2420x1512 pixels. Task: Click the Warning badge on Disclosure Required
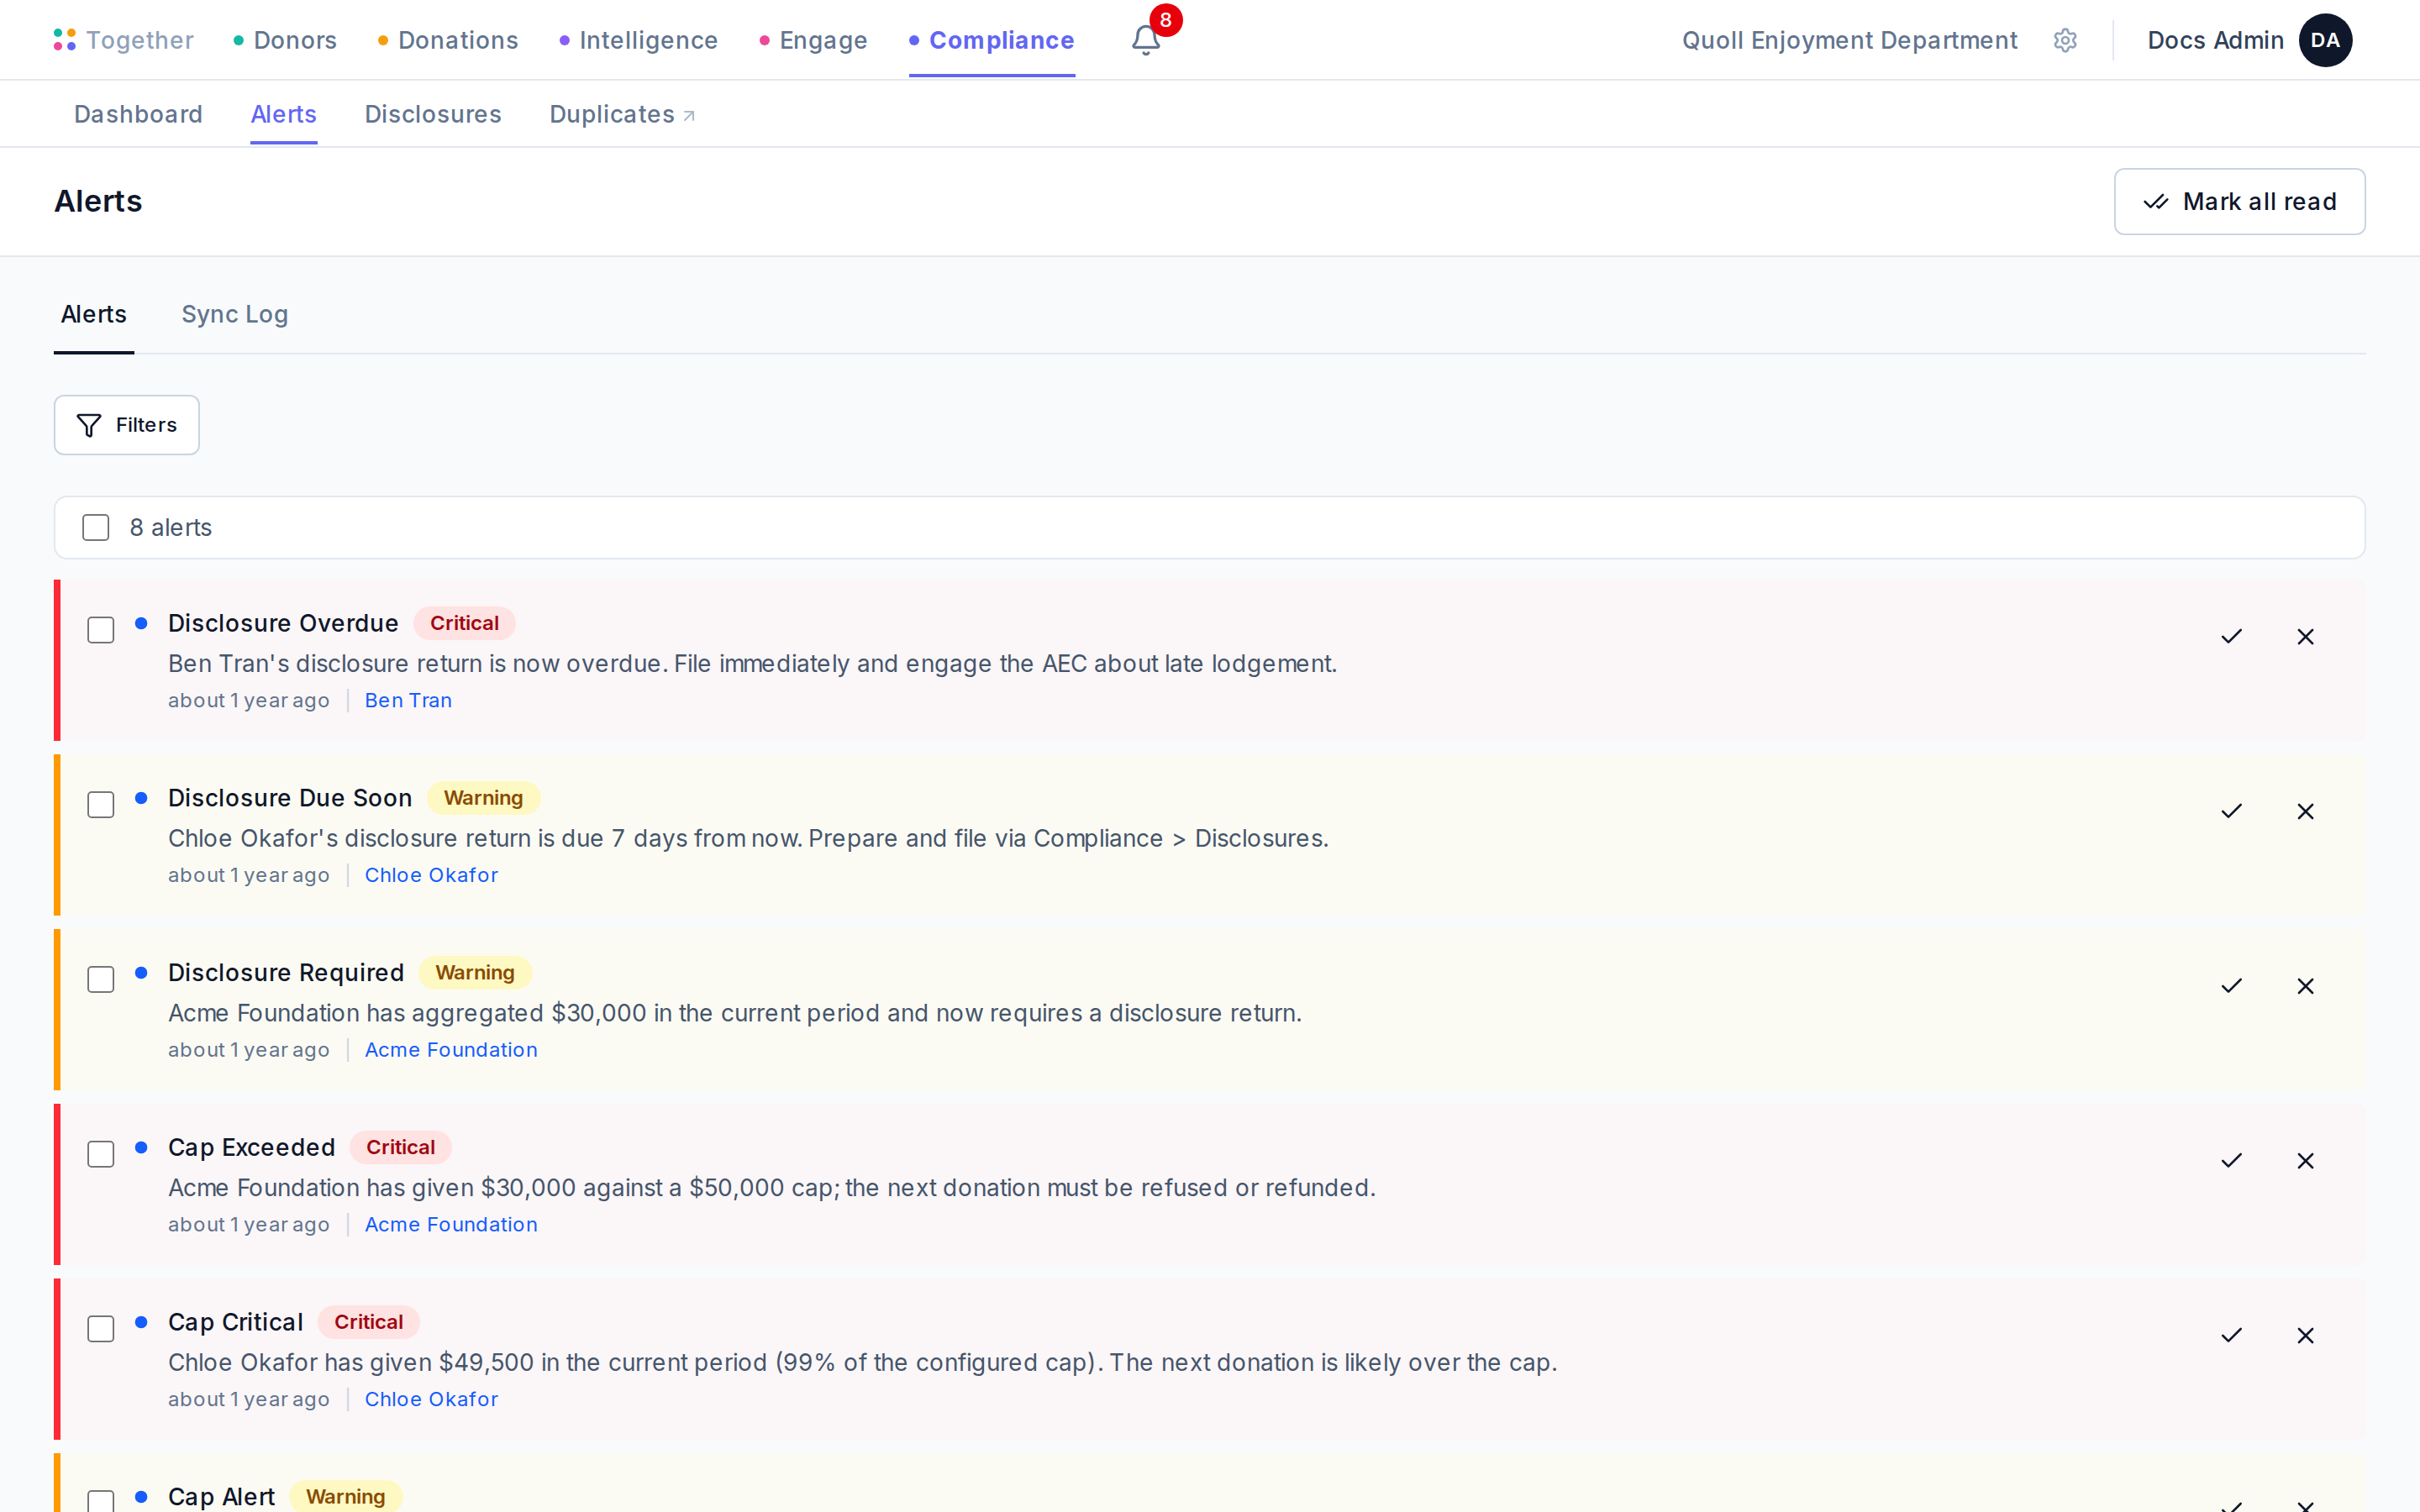(475, 972)
